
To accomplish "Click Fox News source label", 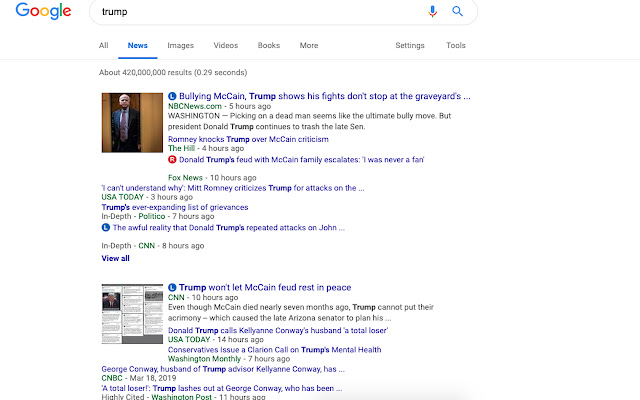I will tap(185, 178).
